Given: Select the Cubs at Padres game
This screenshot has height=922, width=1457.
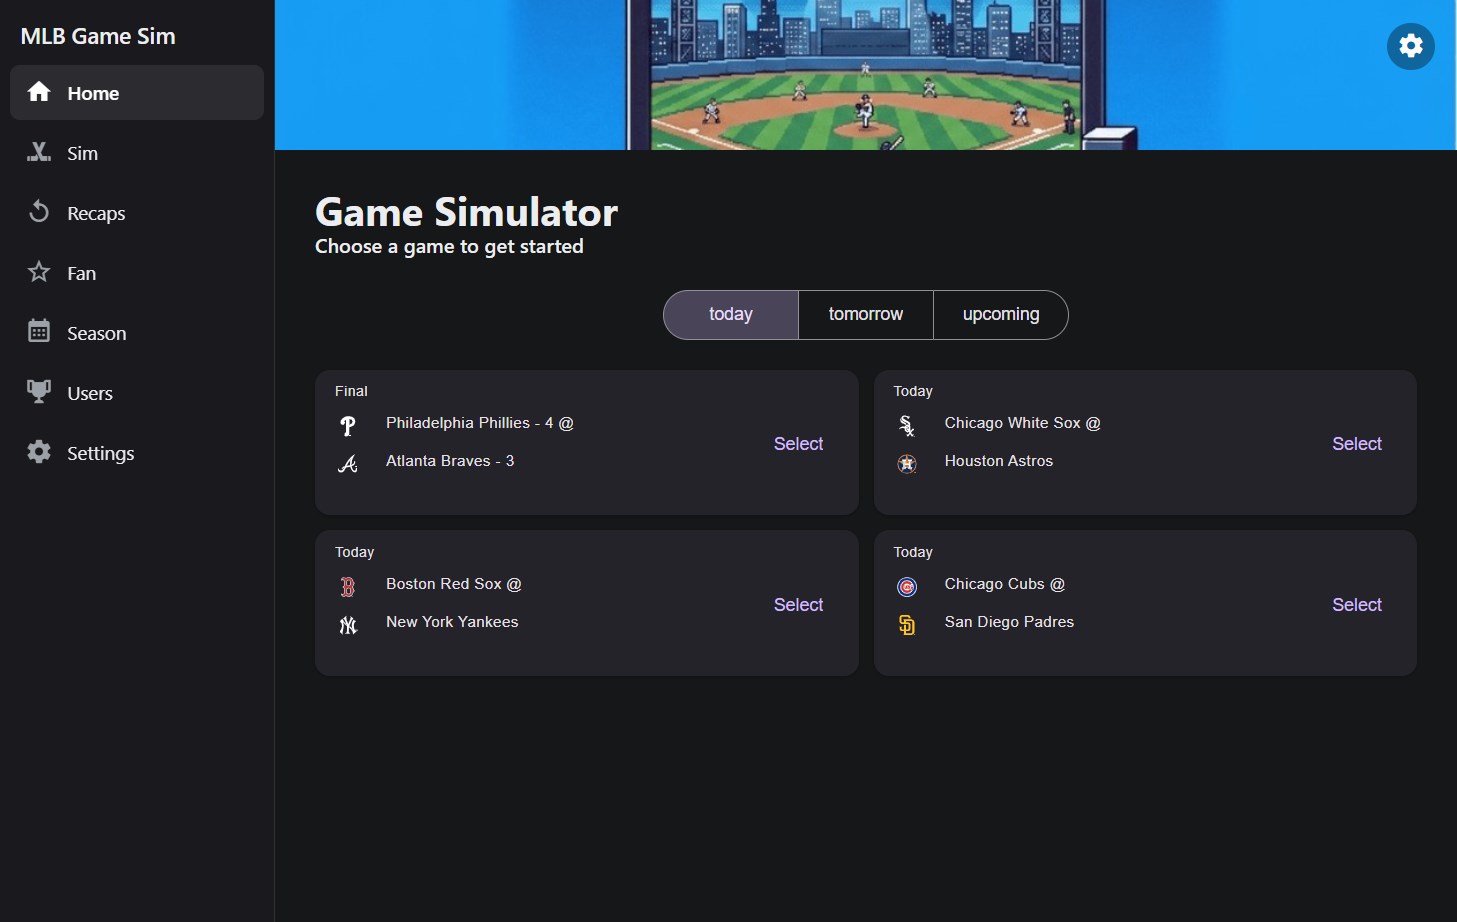Looking at the screenshot, I should (x=1357, y=605).
